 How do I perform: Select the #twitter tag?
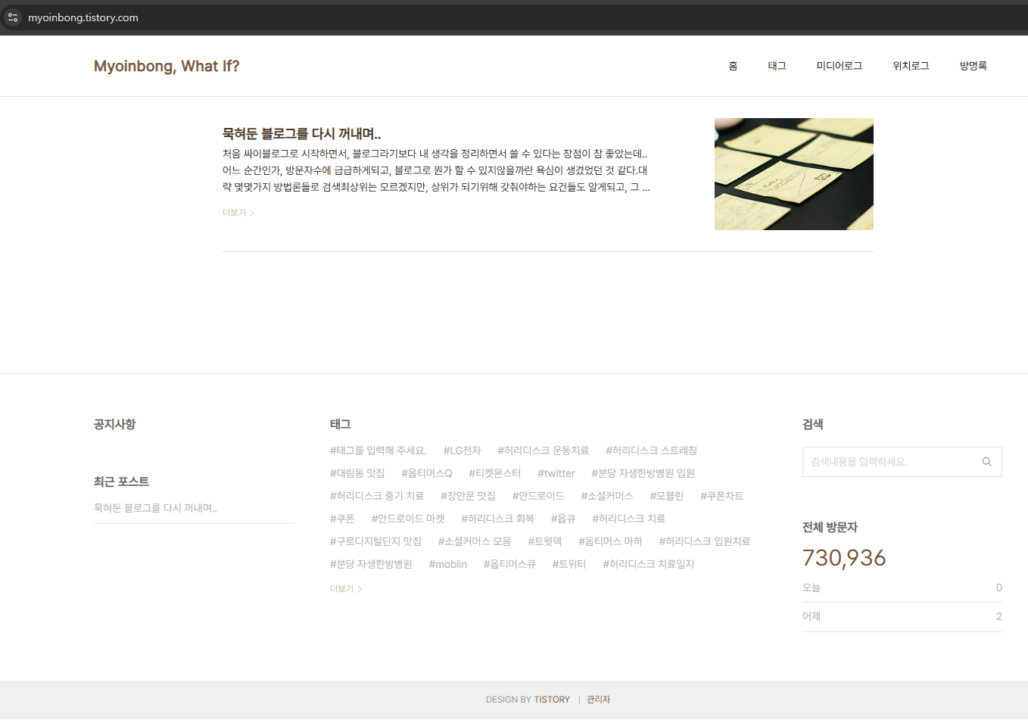(556, 473)
